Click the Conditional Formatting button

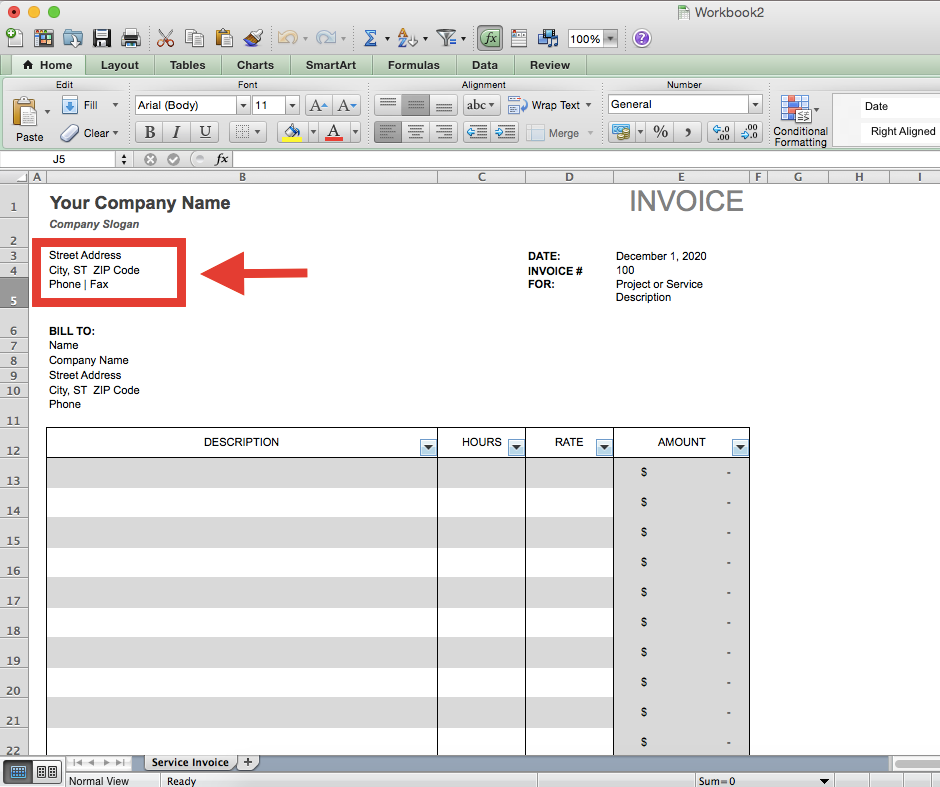(x=800, y=122)
